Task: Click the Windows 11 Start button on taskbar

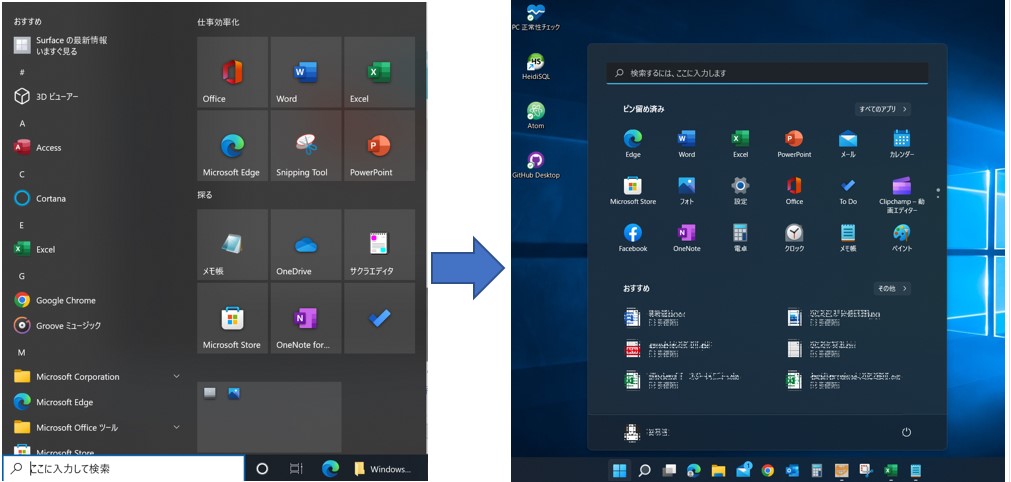Action: pos(620,470)
